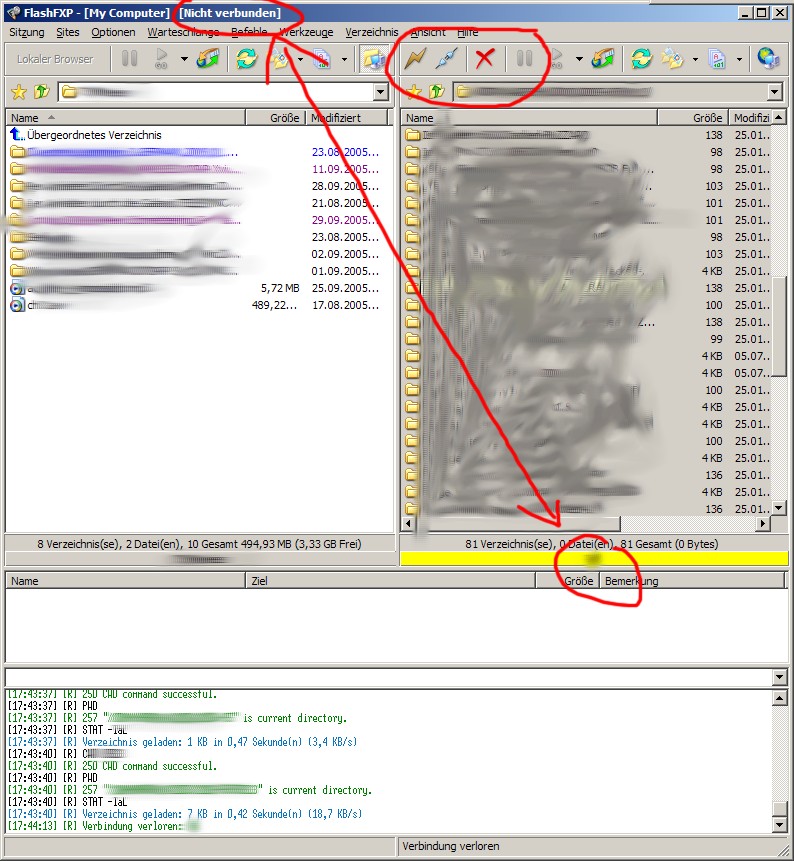This screenshot has width=794, height=861.
Task: Click the globe icon at far right of toolbar
Action: pyautogui.click(x=768, y=59)
